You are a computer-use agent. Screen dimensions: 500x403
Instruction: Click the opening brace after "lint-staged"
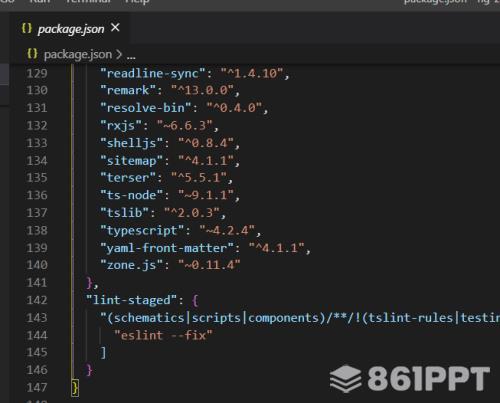pos(195,300)
